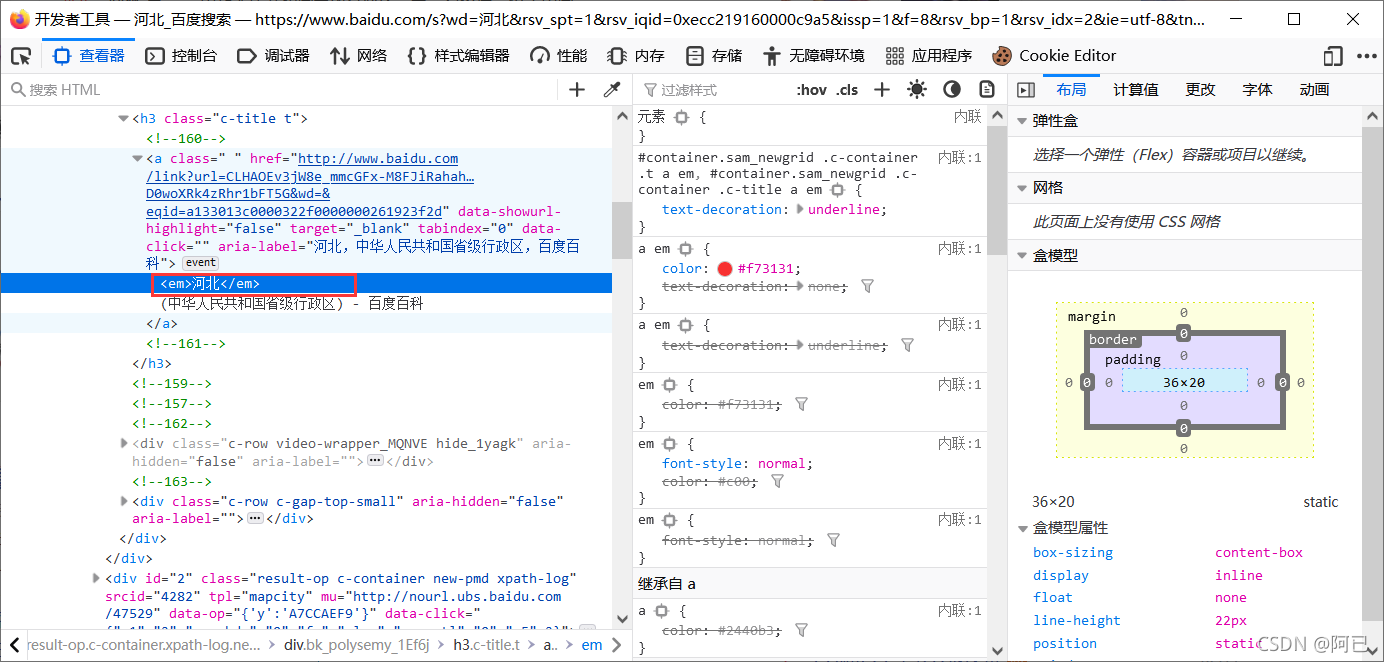This screenshot has height=662, width=1384.
Task: Select the eyedropper color picker icon
Action: coord(612,90)
